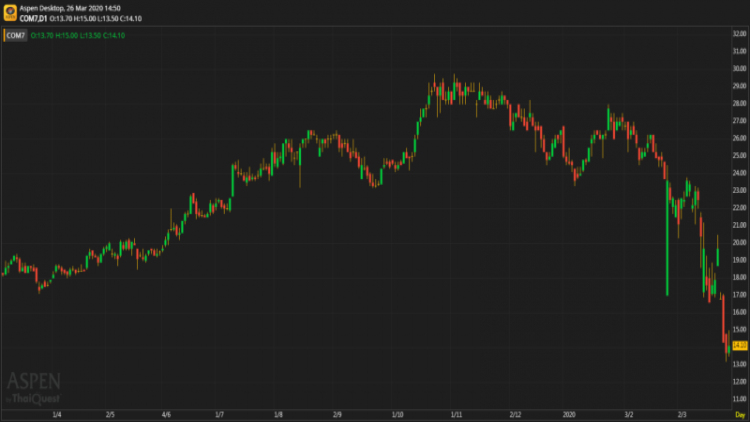Click the 32.00 price axis label

[x=740, y=34]
